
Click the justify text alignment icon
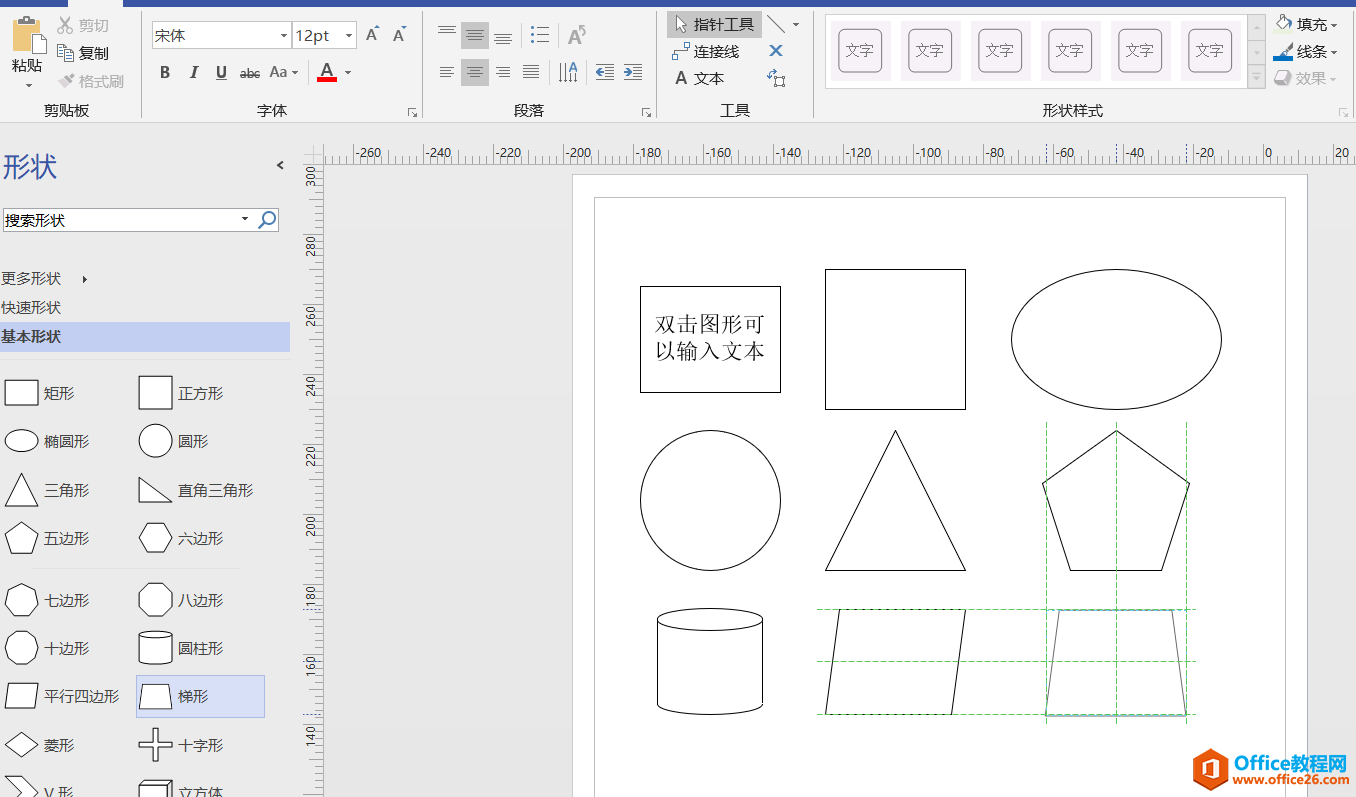pos(531,72)
